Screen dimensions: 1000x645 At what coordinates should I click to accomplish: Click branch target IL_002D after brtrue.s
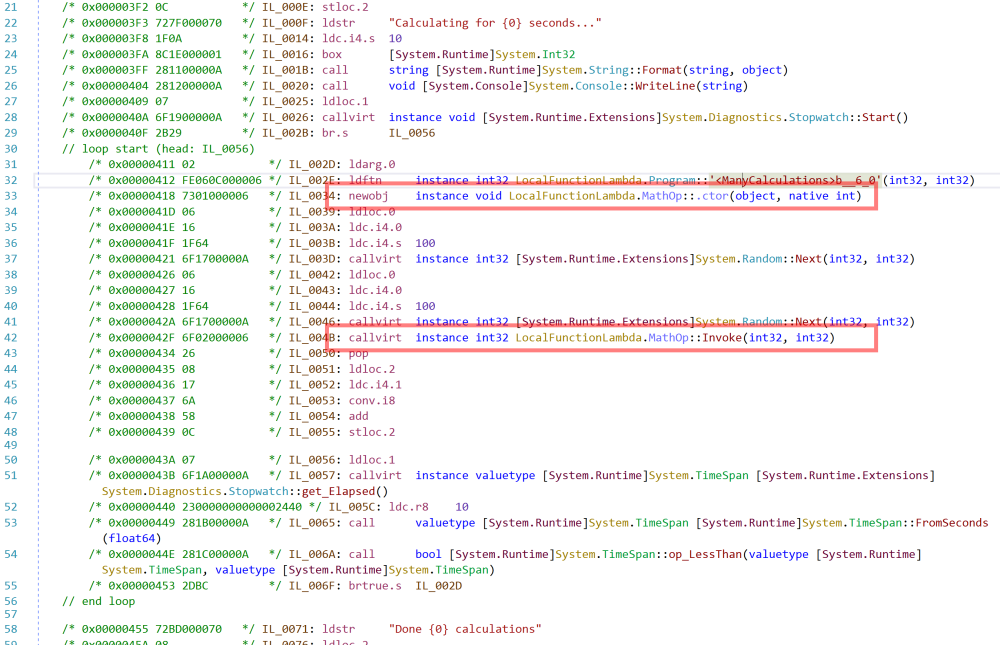(x=439, y=586)
